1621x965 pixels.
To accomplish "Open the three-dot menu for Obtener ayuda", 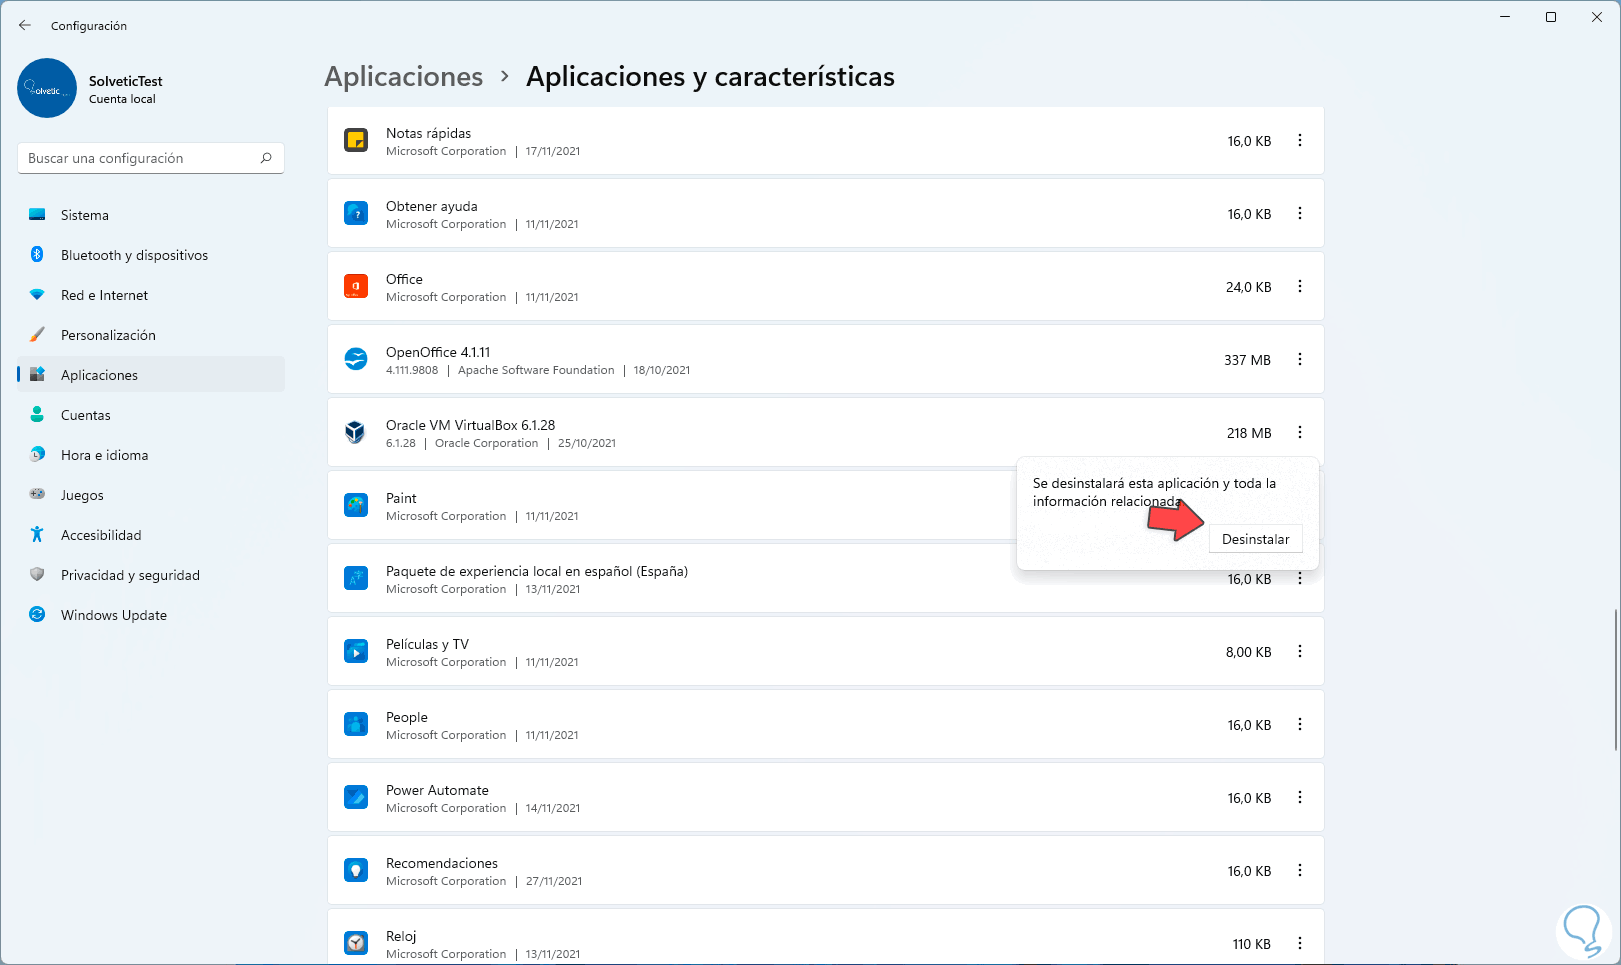I will [x=1300, y=213].
